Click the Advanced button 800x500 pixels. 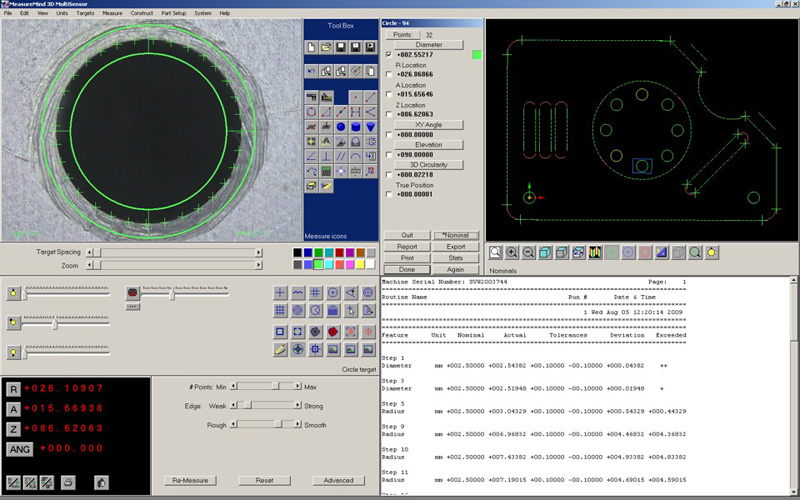click(x=338, y=480)
